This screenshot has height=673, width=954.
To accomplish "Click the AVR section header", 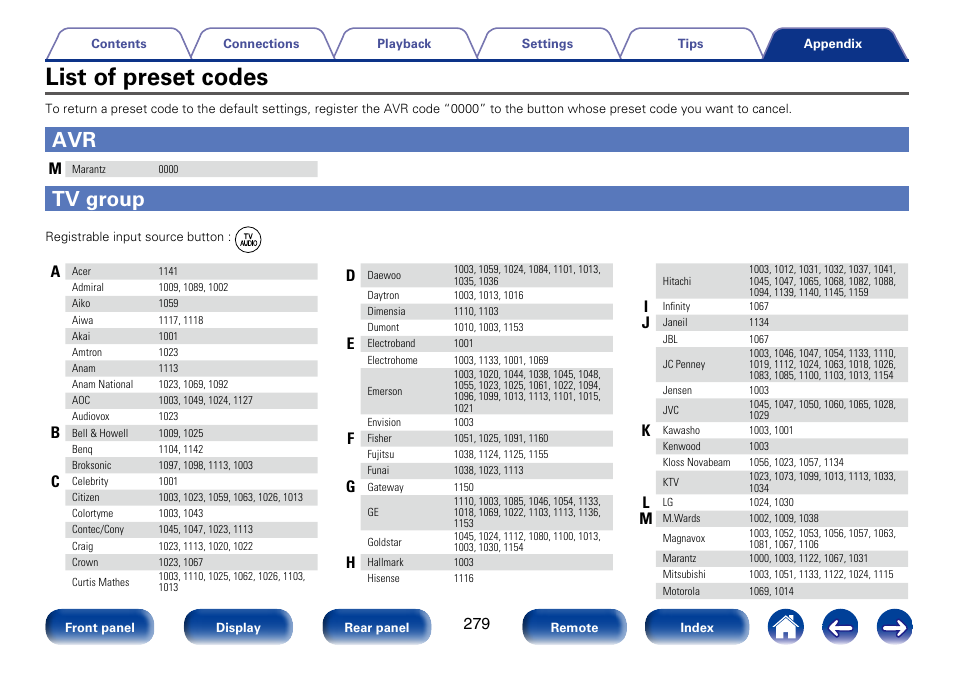I will (477, 139).
